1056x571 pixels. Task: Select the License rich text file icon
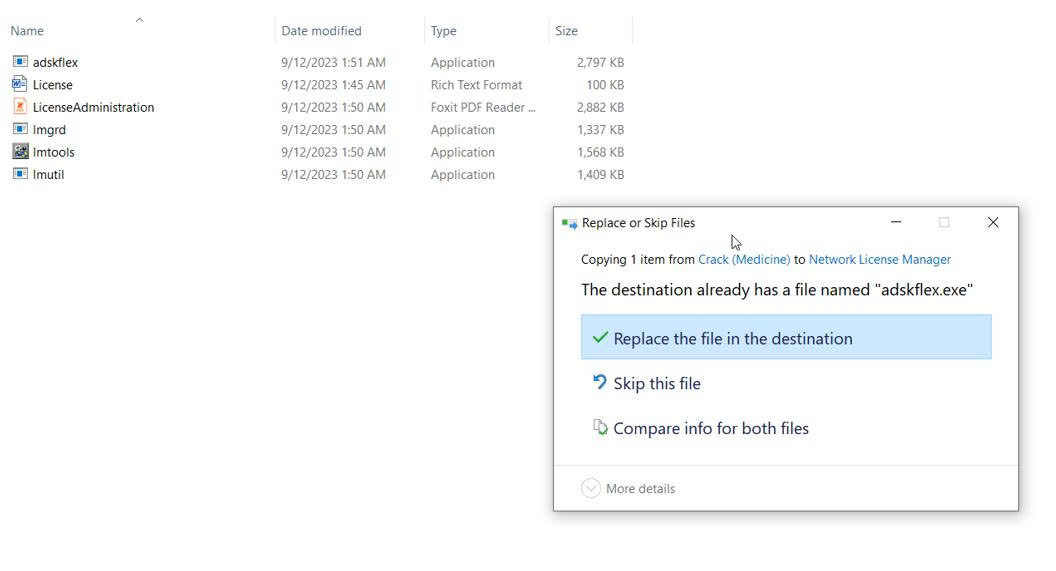pyautogui.click(x=20, y=84)
